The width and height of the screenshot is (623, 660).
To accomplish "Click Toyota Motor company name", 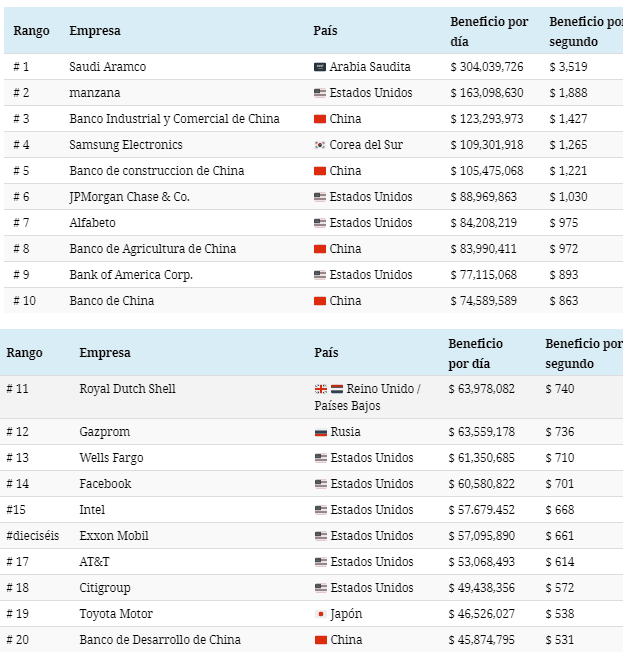I will [116, 614].
